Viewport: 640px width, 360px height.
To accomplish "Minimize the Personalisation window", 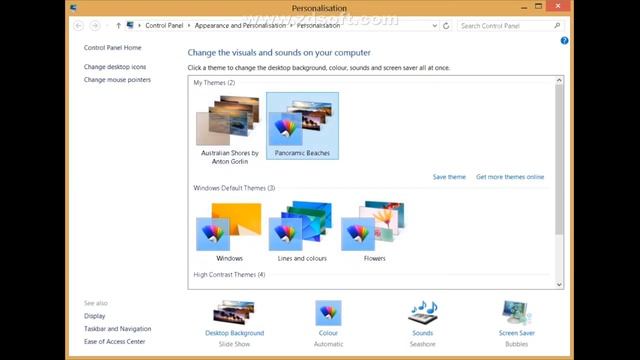I will (524, 7).
